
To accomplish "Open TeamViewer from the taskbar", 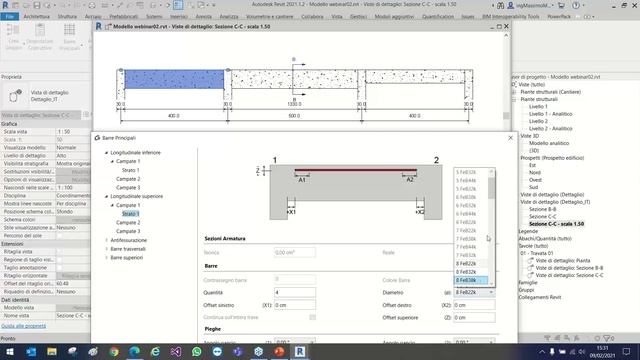I will (217, 352).
